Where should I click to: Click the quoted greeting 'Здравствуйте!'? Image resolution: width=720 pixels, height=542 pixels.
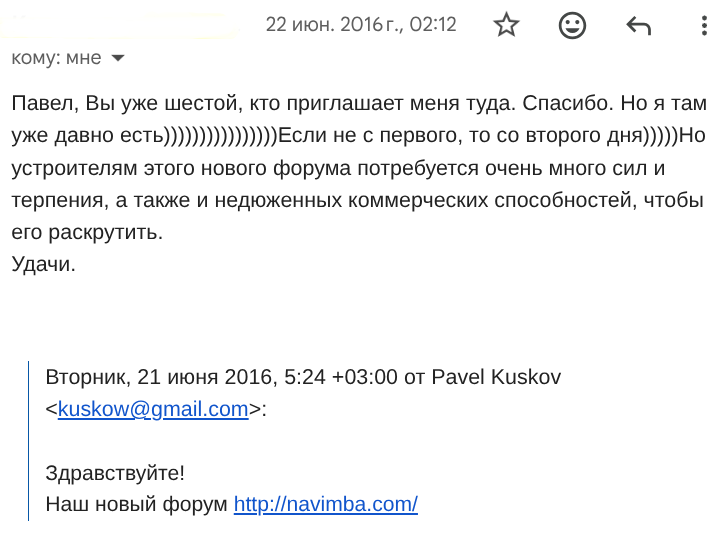coord(115,473)
